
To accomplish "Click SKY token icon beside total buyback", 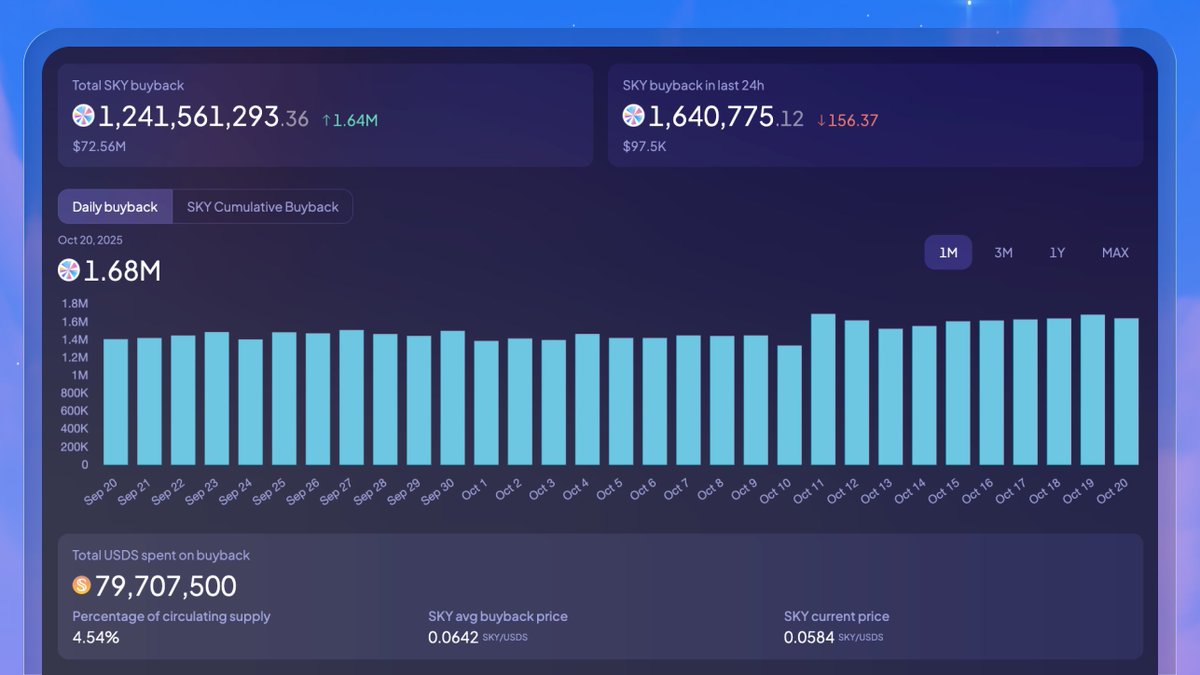I will click(84, 116).
